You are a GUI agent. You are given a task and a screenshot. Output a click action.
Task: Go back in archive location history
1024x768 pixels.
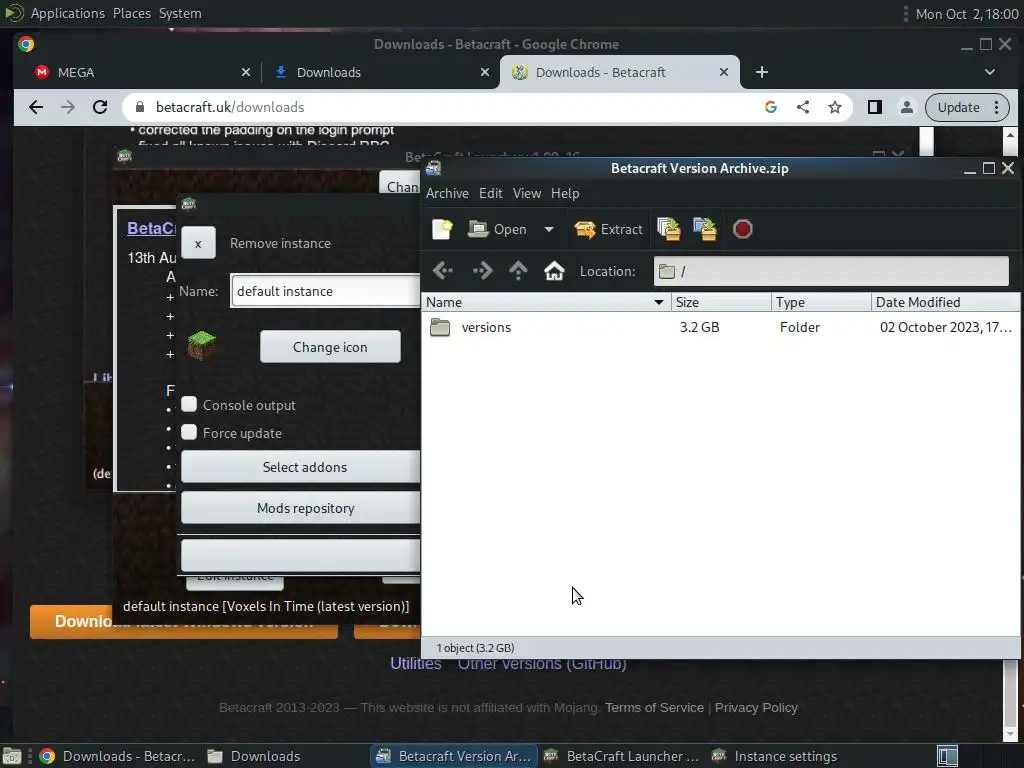(x=443, y=270)
